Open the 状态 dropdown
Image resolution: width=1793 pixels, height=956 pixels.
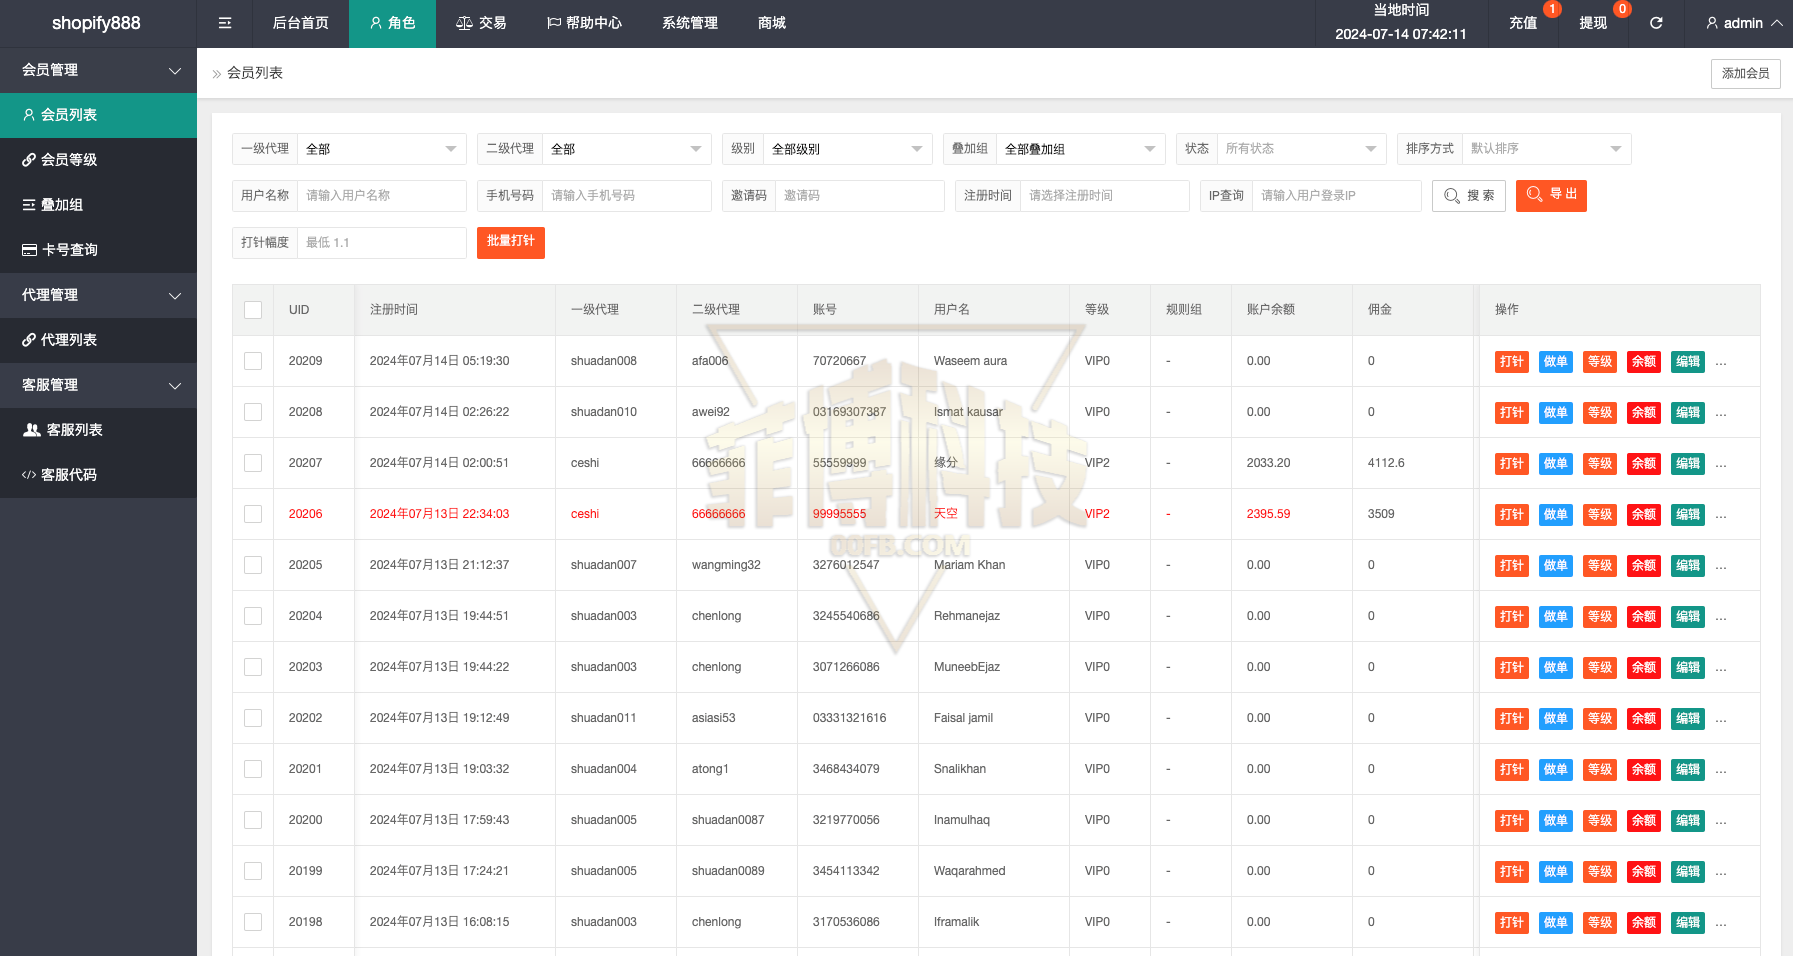pos(1301,149)
